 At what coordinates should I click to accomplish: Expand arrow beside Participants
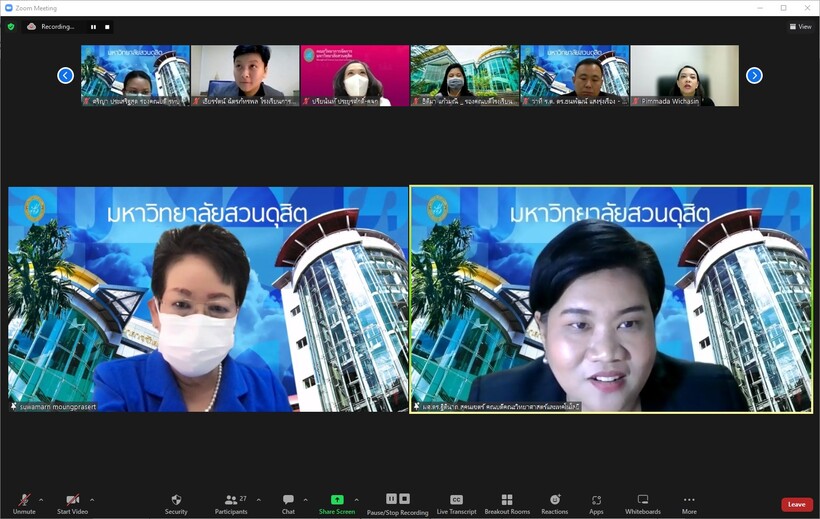click(x=258, y=500)
